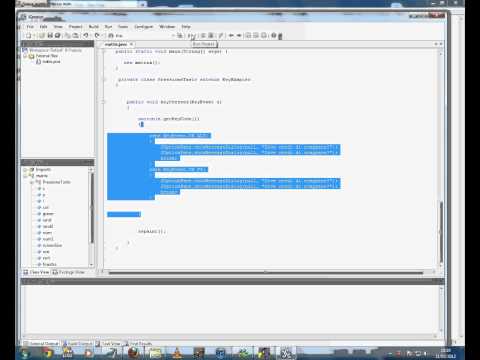
Task: Click the Help question mark toolbar icon
Action: (274, 35)
